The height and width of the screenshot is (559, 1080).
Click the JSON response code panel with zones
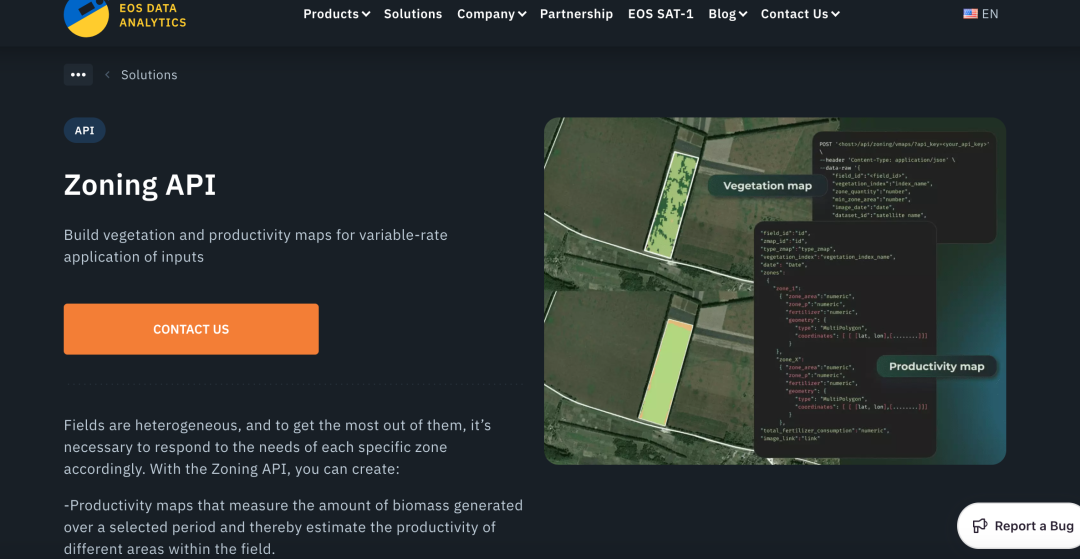click(x=845, y=339)
